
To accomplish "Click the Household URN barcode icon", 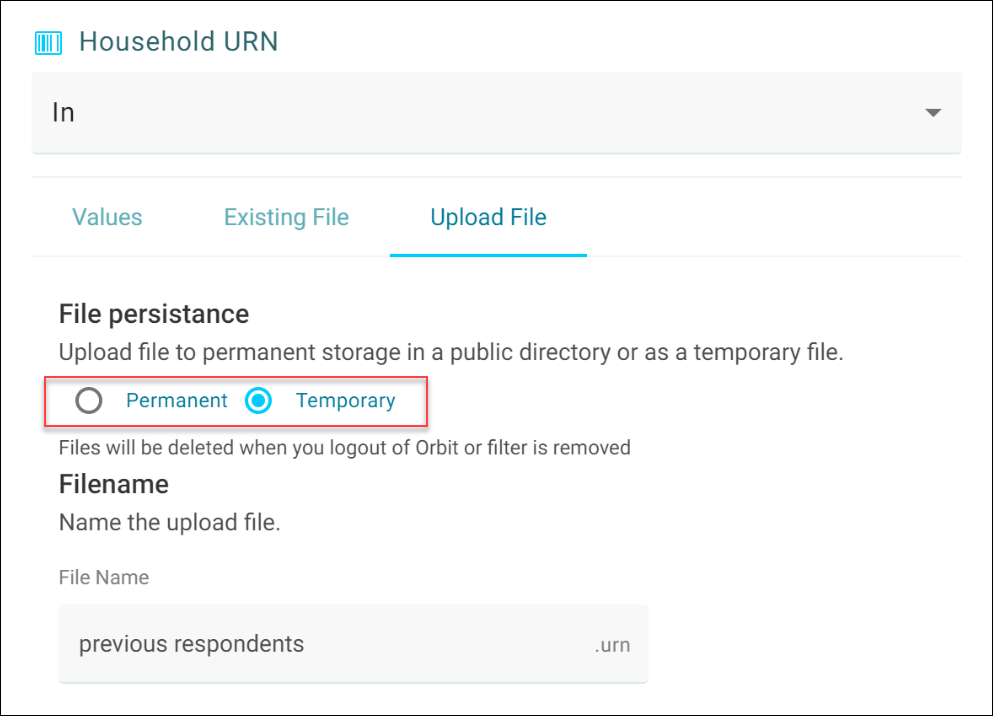I will click(48, 43).
